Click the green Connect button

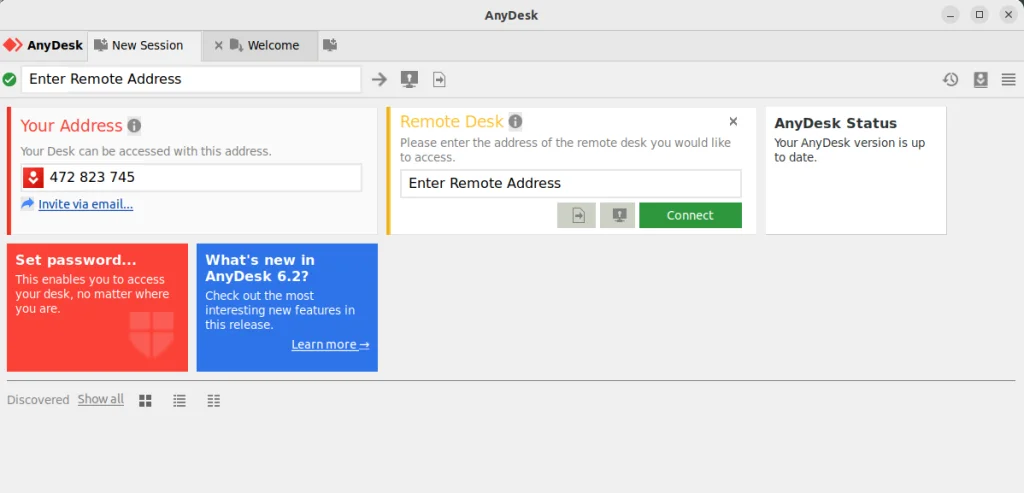click(x=690, y=215)
